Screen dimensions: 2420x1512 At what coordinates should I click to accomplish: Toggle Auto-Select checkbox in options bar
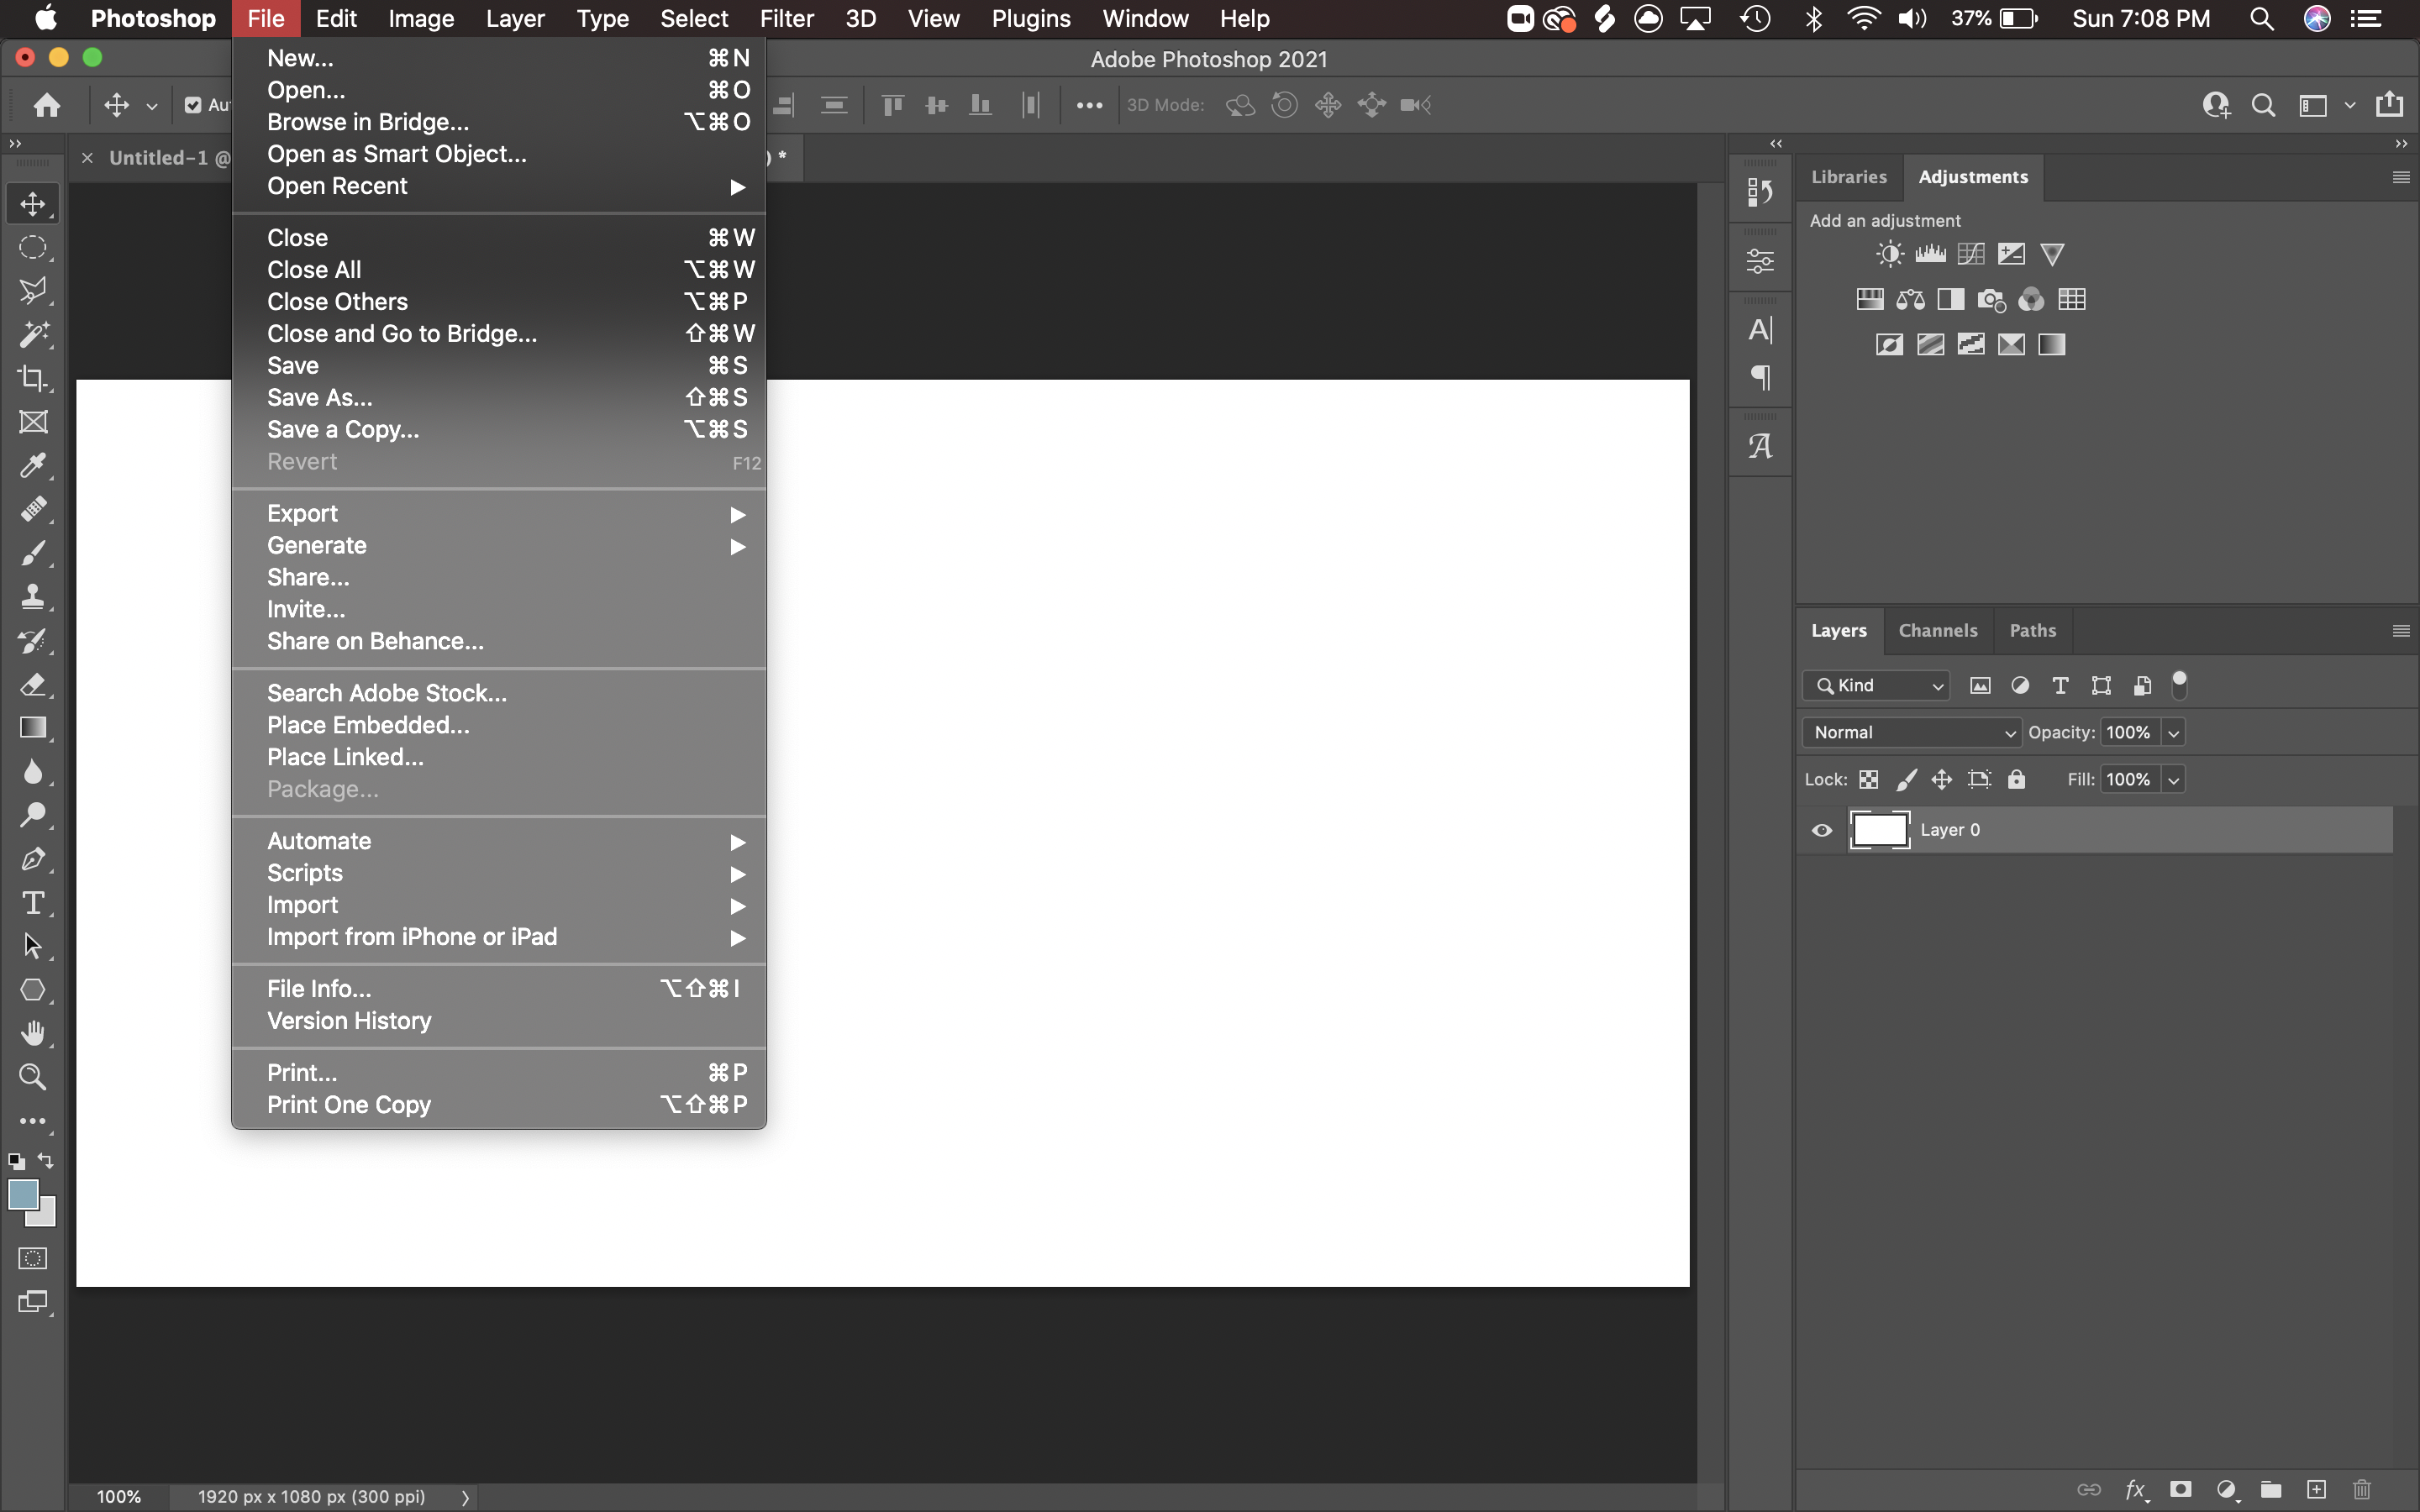pos(193,105)
